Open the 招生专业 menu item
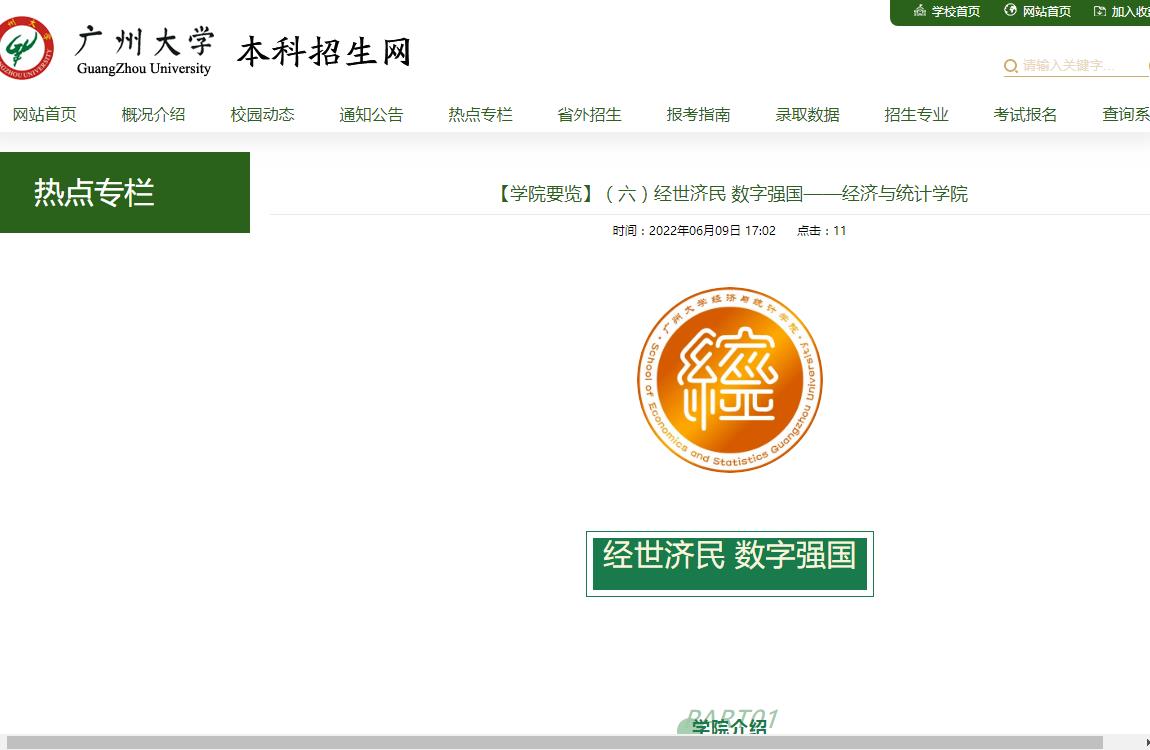 pos(917,114)
